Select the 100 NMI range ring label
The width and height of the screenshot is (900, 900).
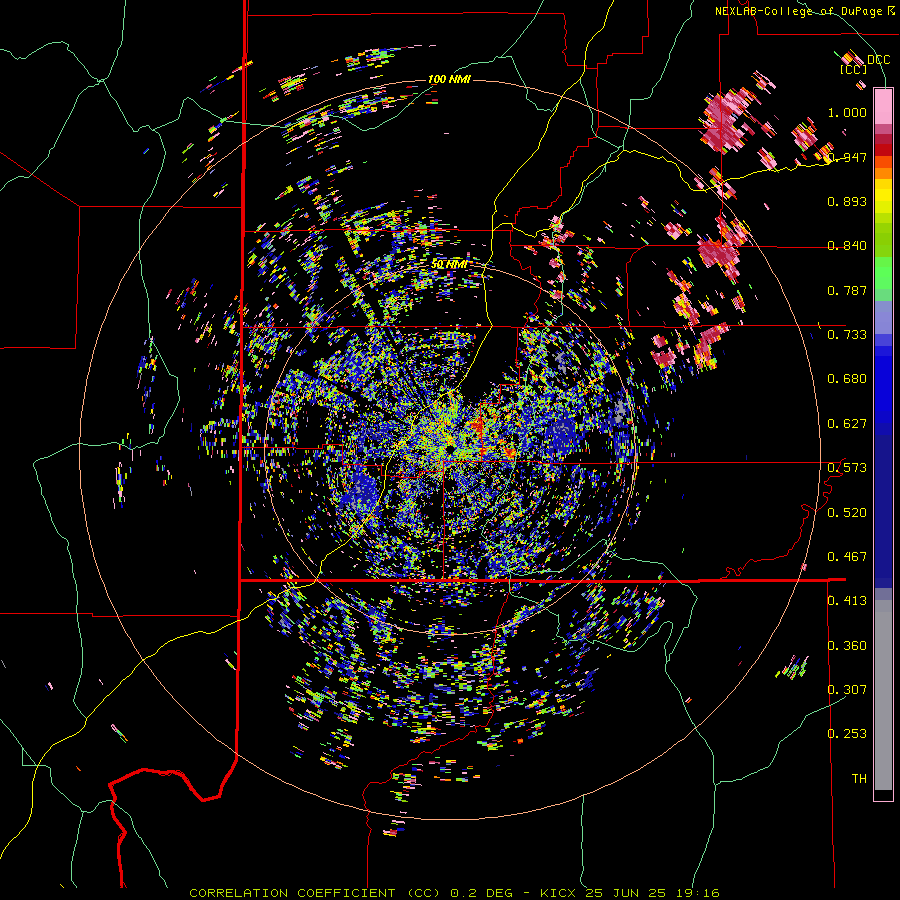click(449, 79)
